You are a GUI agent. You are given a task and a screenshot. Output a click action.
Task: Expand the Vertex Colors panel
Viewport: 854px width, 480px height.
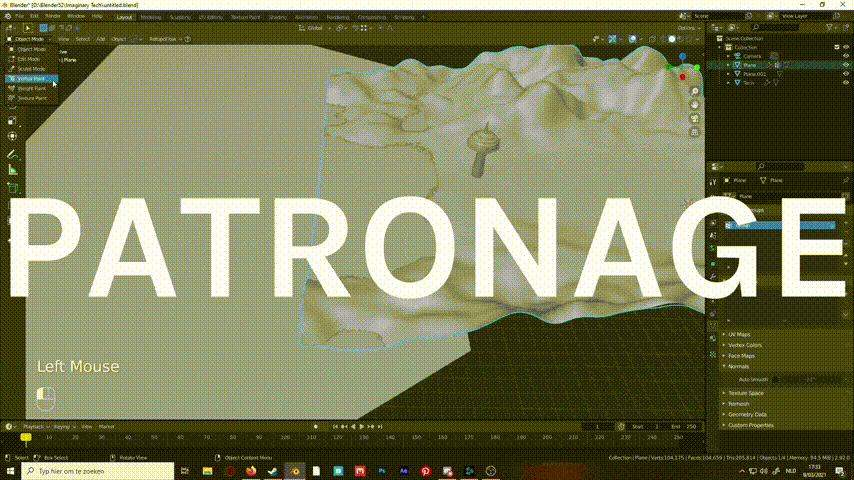tap(745, 345)
